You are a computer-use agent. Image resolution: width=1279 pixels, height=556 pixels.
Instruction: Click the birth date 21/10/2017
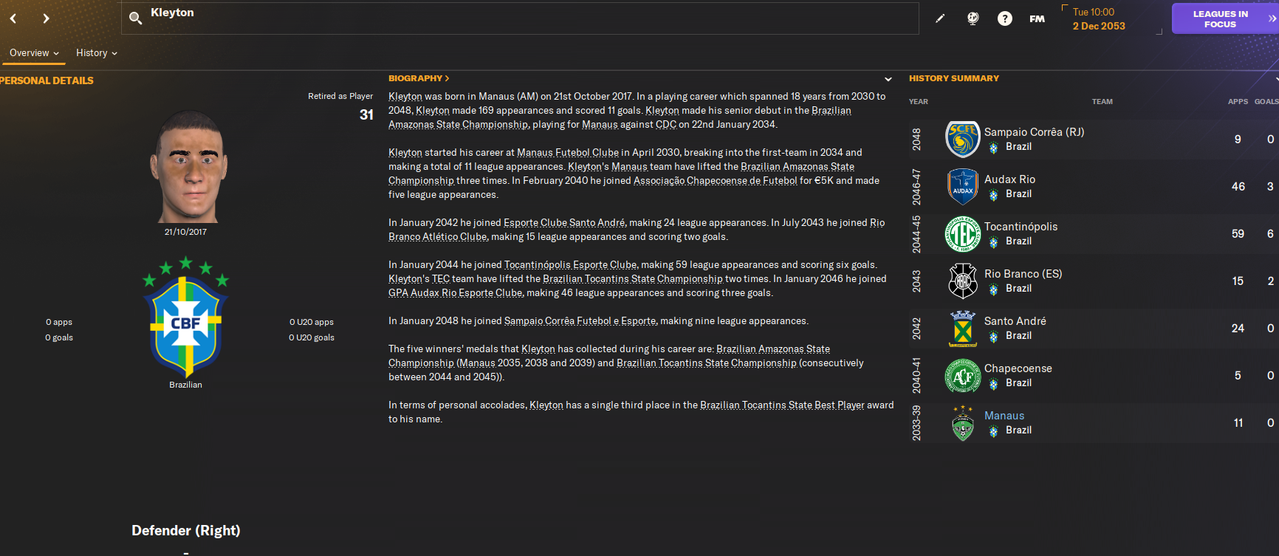pyautogui.click(x=187, y=232)
